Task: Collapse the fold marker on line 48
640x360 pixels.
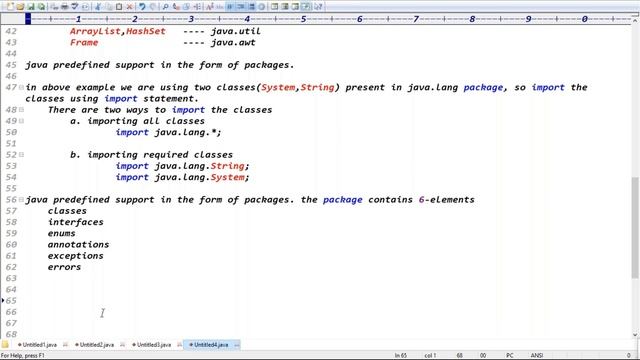Action: click(21, 109)
